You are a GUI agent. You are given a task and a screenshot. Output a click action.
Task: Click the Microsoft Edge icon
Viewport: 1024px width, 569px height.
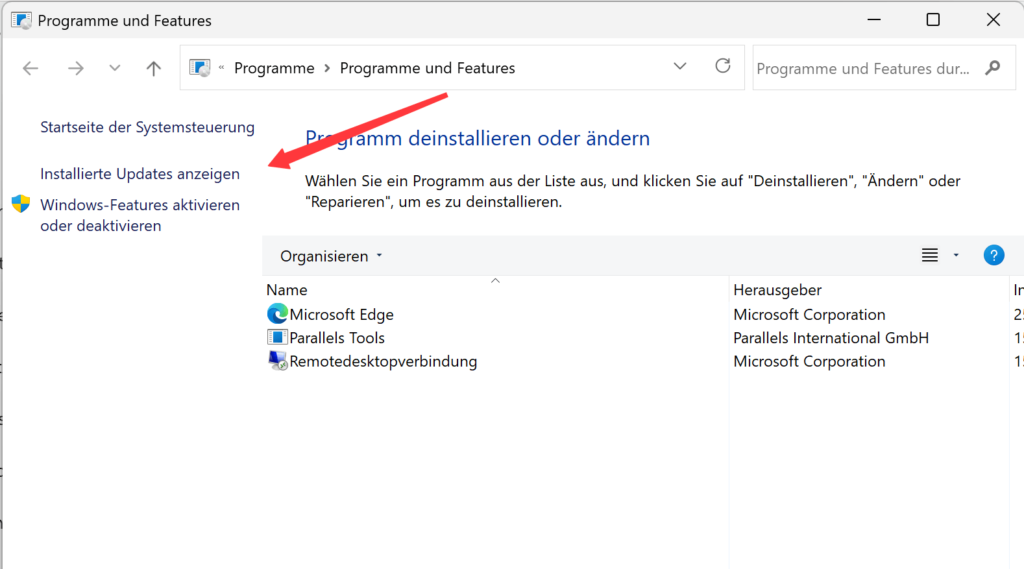(x=277, y=314)
